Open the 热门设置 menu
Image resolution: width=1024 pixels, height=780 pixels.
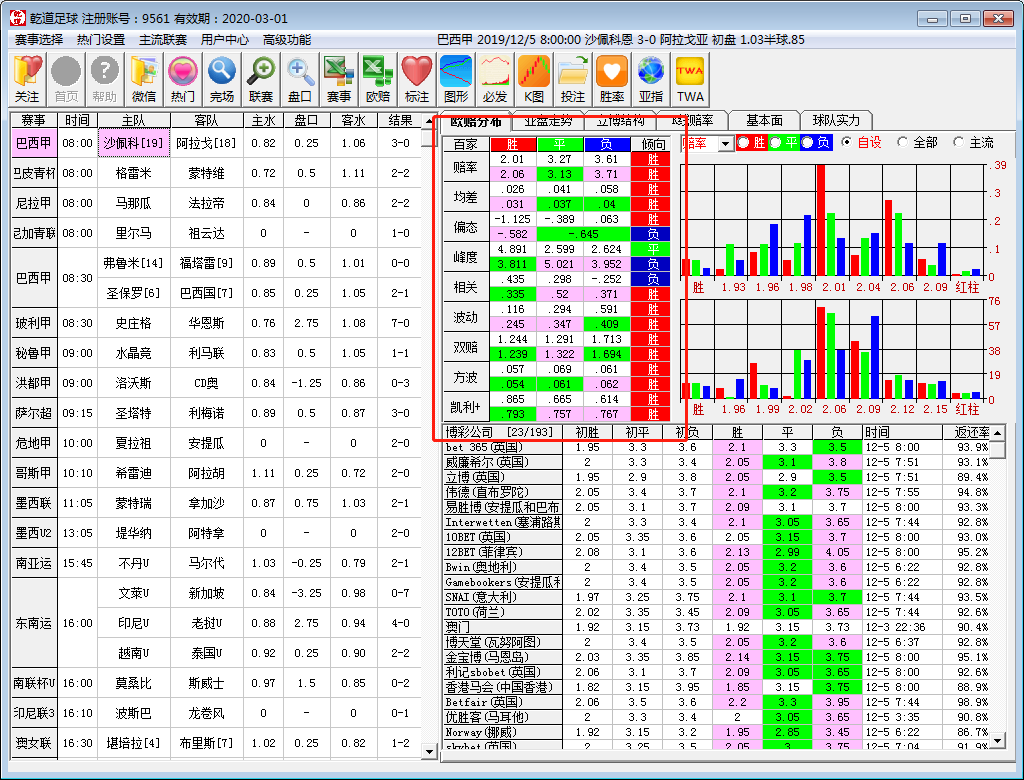(101, 40)
